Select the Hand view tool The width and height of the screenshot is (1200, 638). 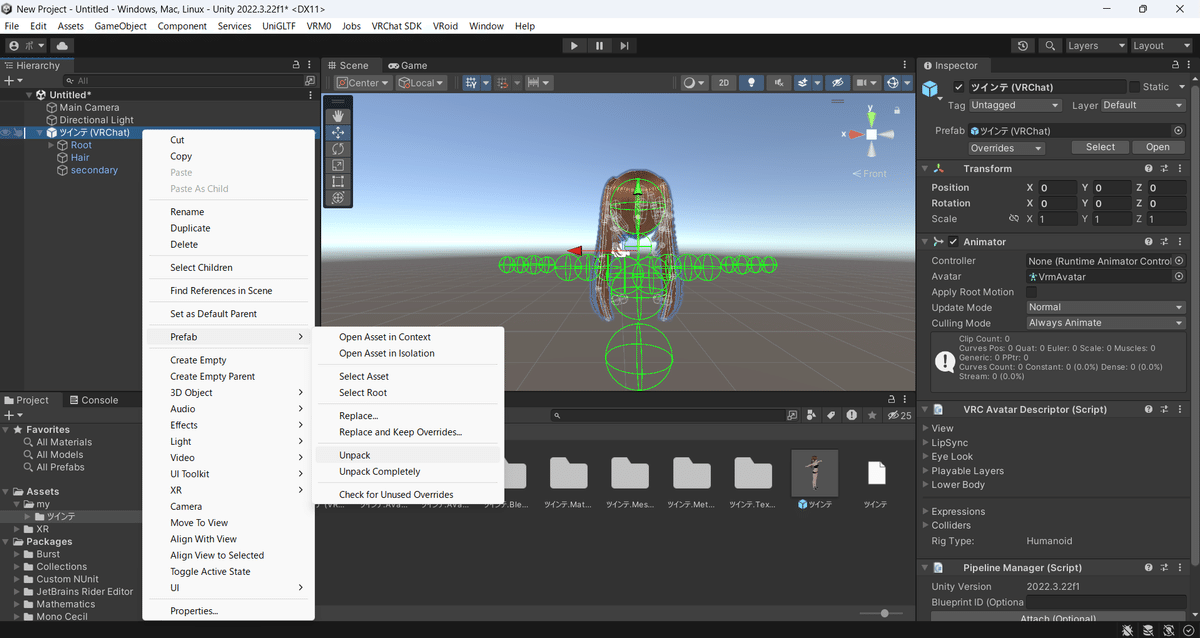[338, 116]
